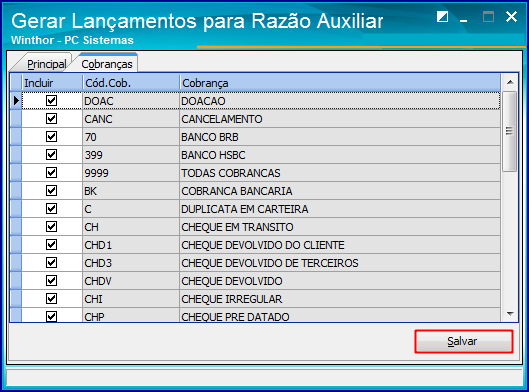This screenshot has height=392, width=529.
Task: Toggle checkbox for CHEQUE PRE DATADO
Action: pos(52,316)
